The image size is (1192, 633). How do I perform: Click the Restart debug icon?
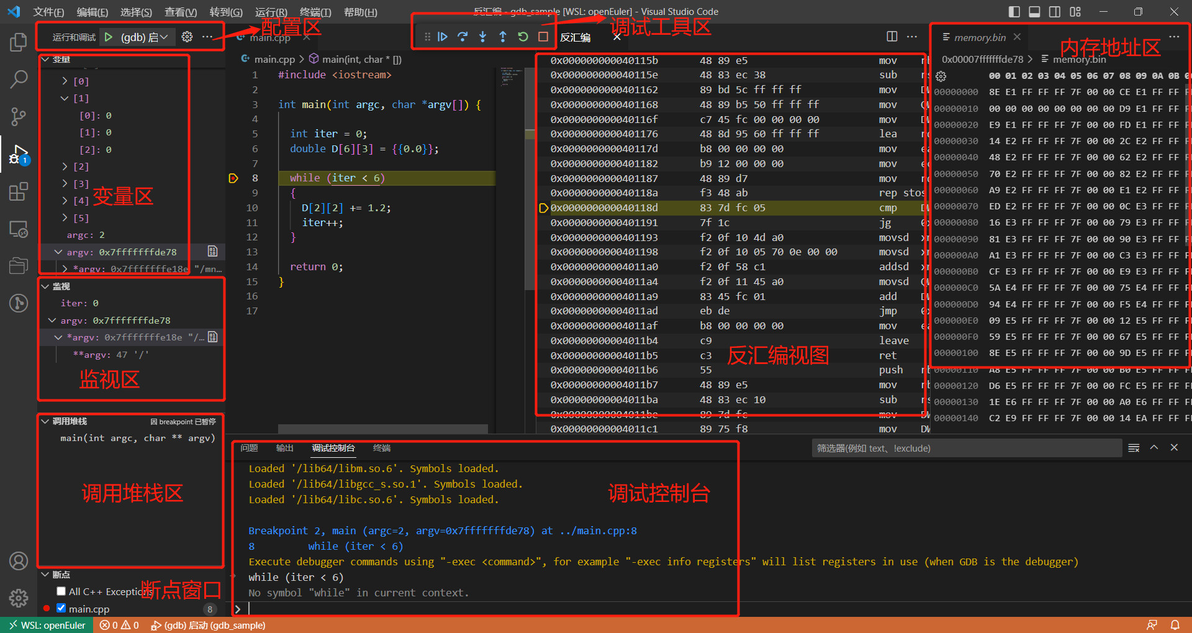(523, 36)
